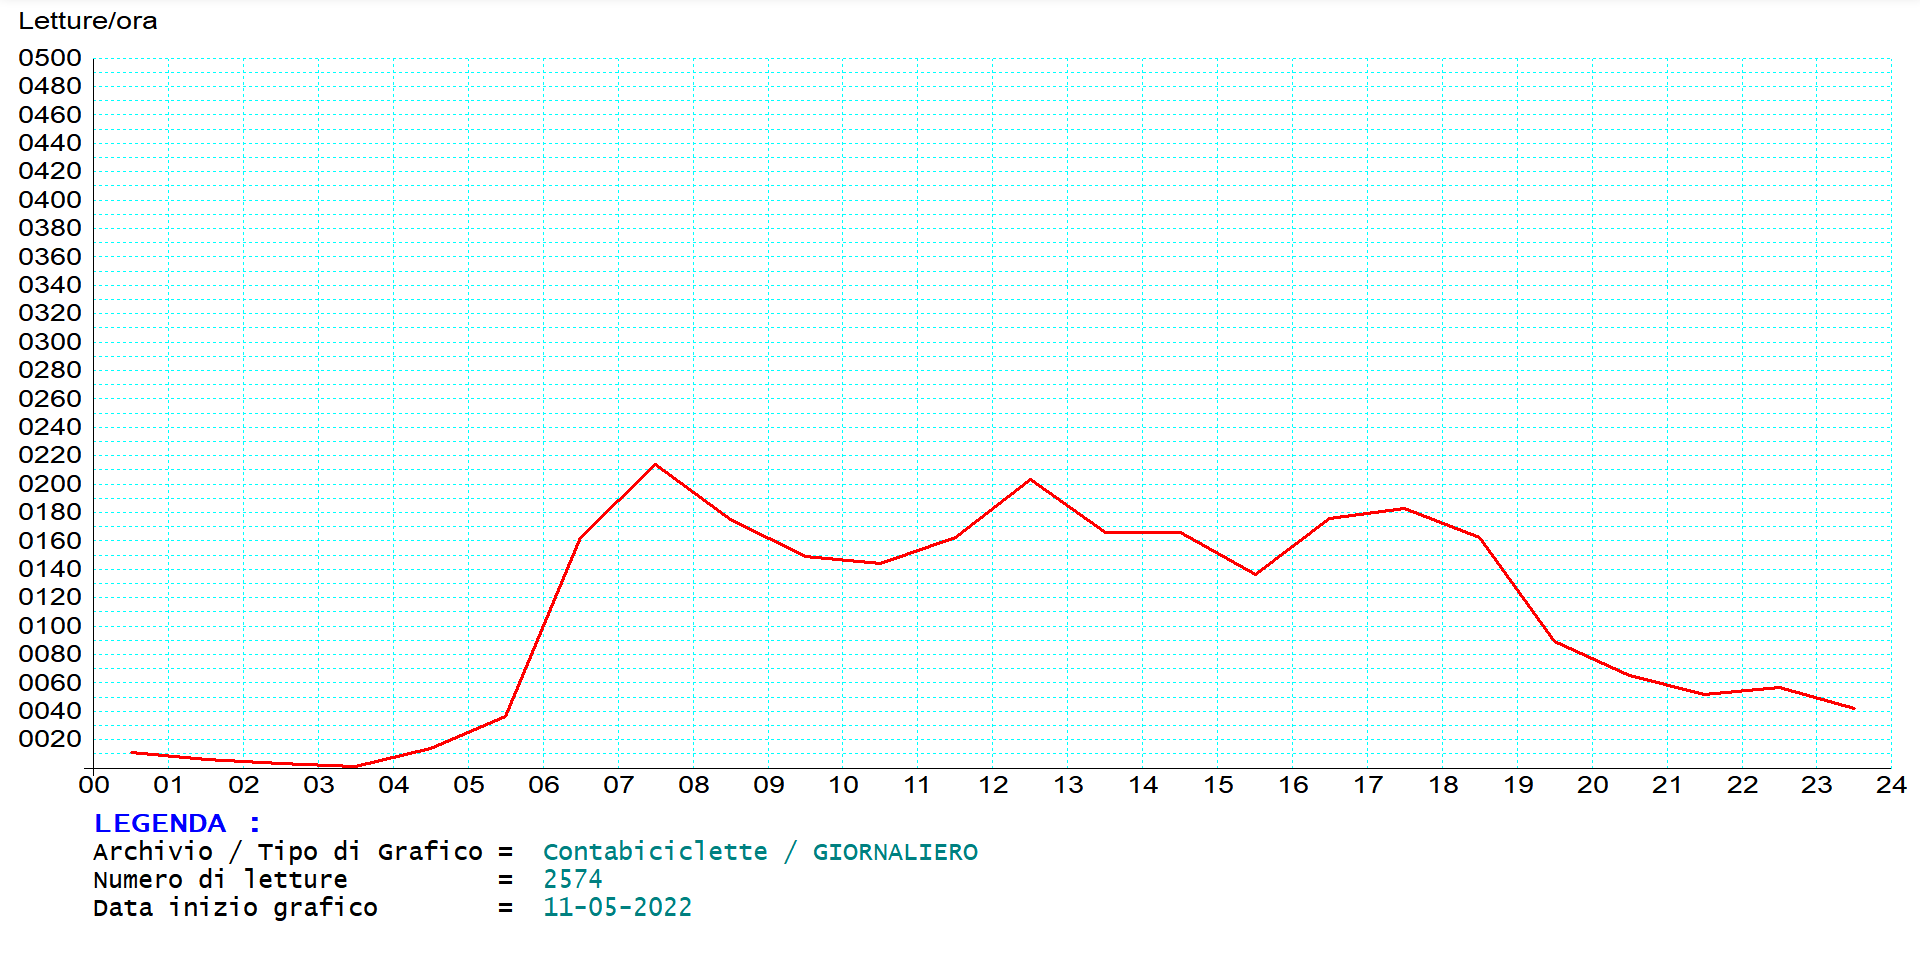Click the 06 hour label on x-axis
The height and width of the screenshot is (961, 1920).
click(544, 785)
